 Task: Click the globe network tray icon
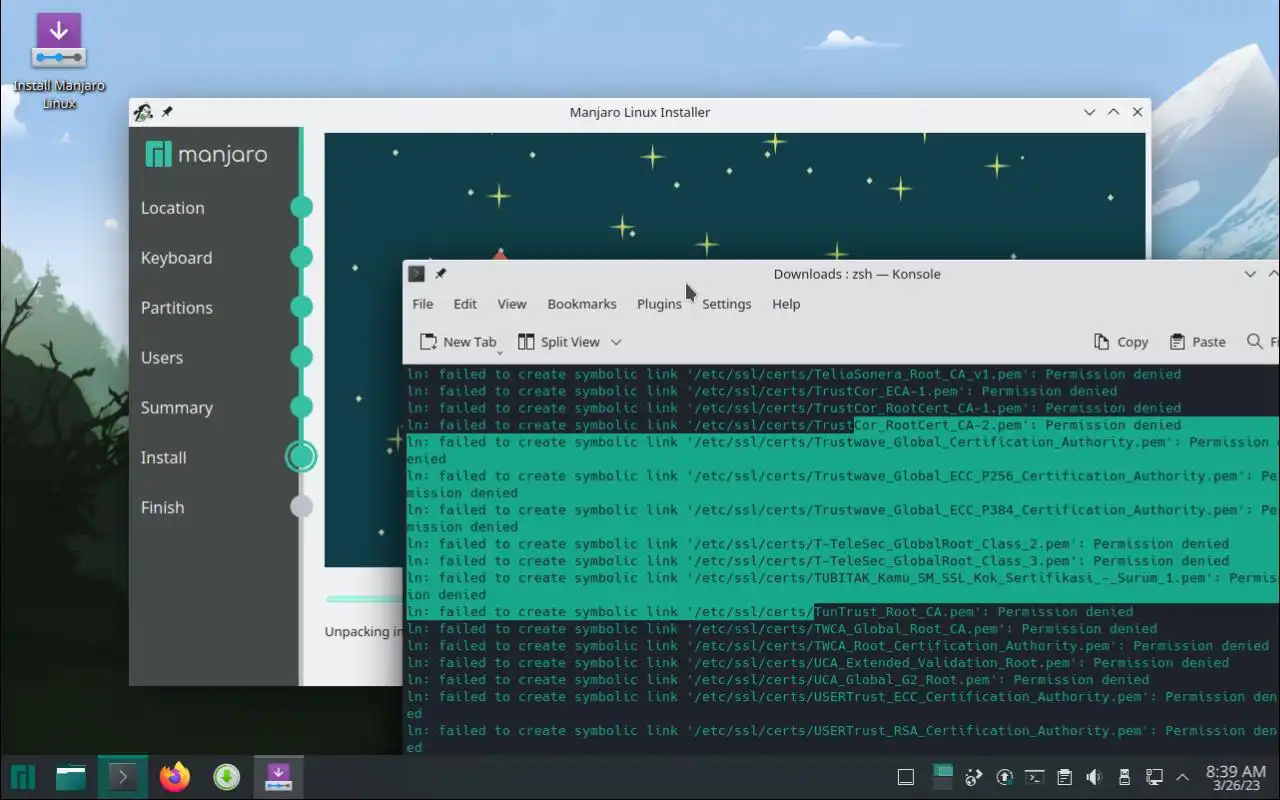click(x=973, y=777)
